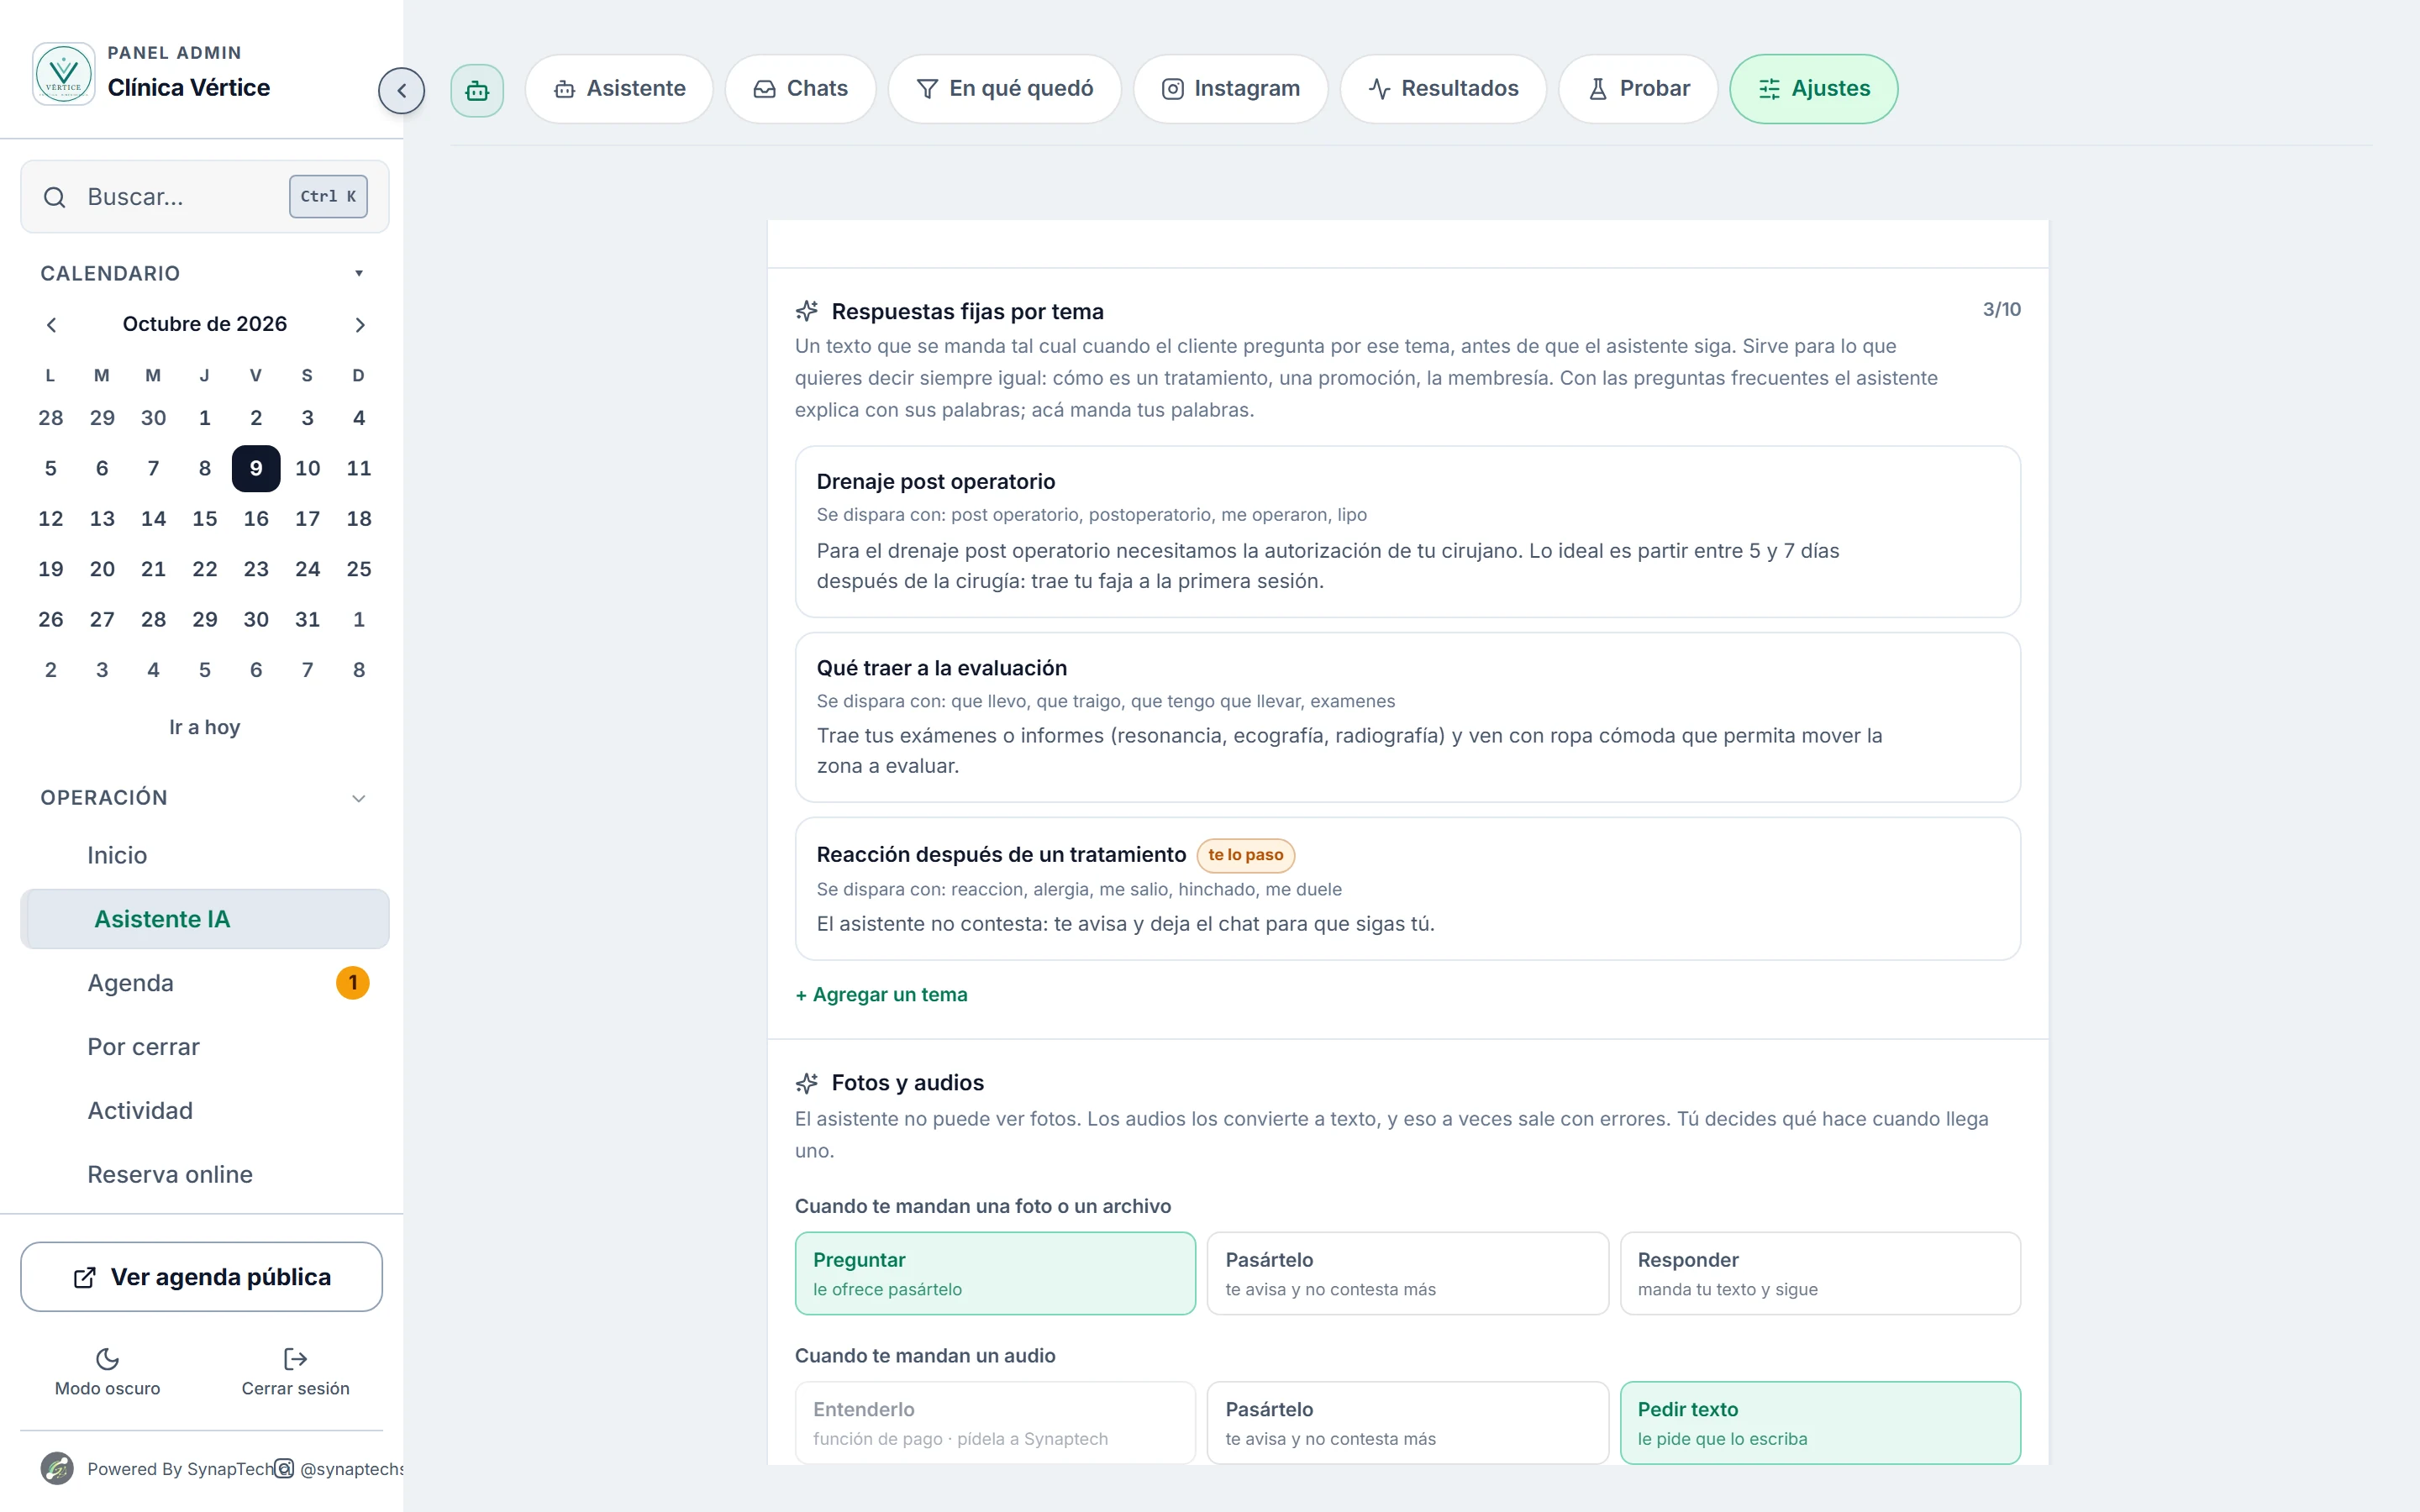The height and width of the screenshot is (1512, 2420).
Task: Choose Responder for photo or file
Action: 1819,1273
